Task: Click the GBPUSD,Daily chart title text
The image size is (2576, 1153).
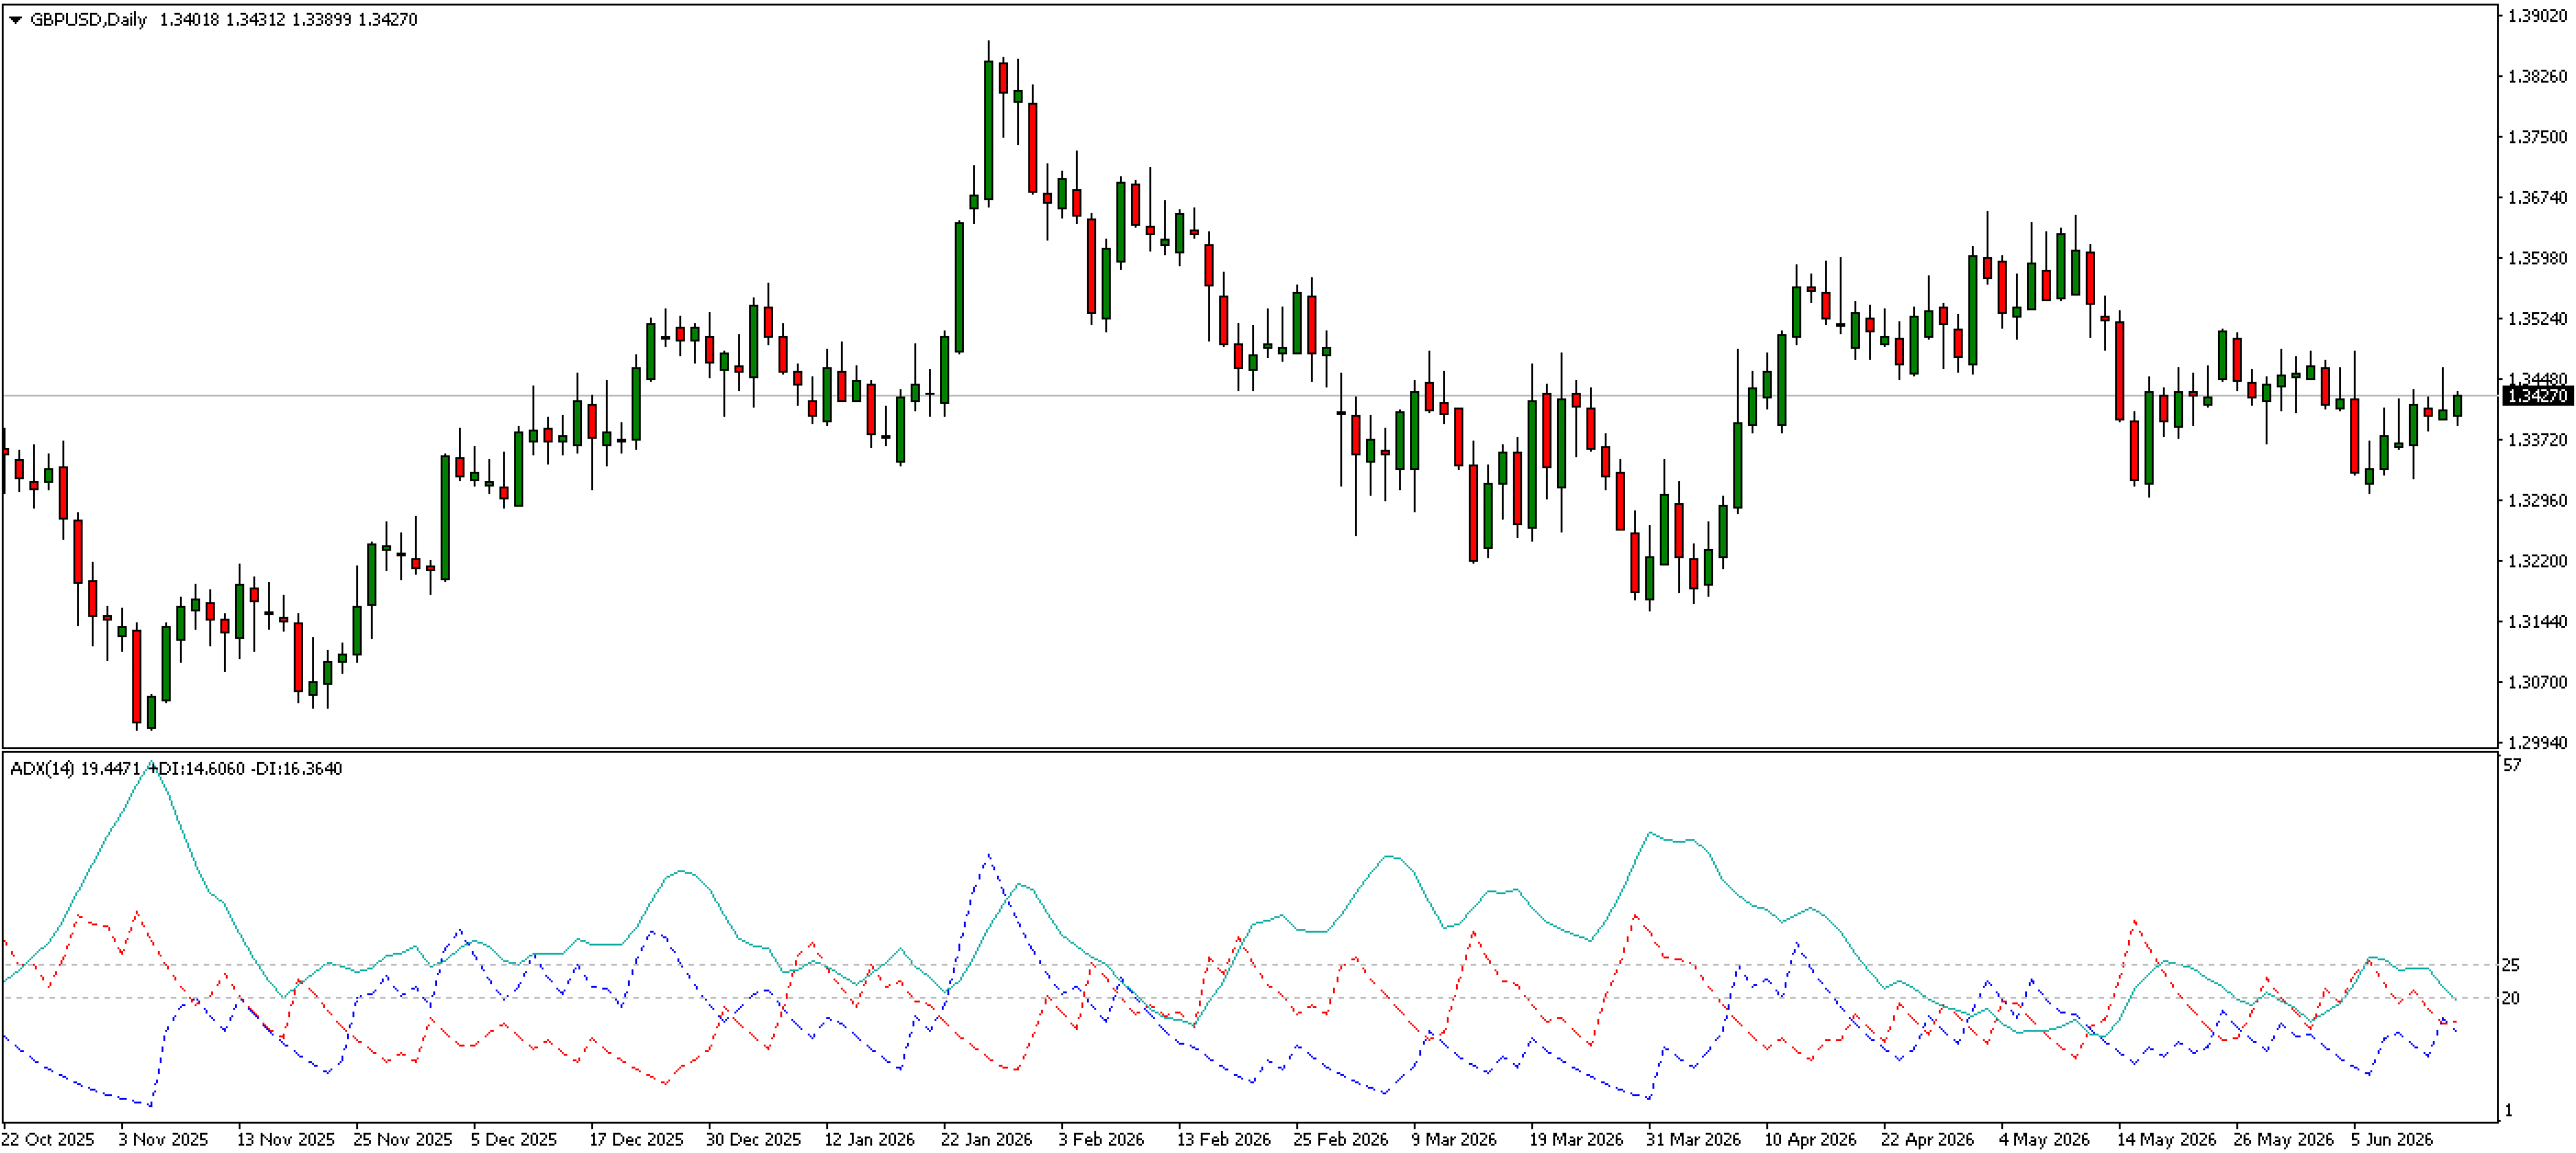Action: coord(89,20)
